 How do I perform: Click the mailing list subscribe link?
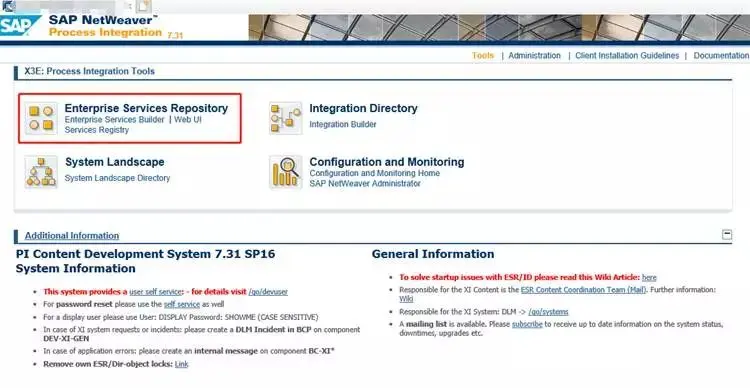(x=527, y=324)
